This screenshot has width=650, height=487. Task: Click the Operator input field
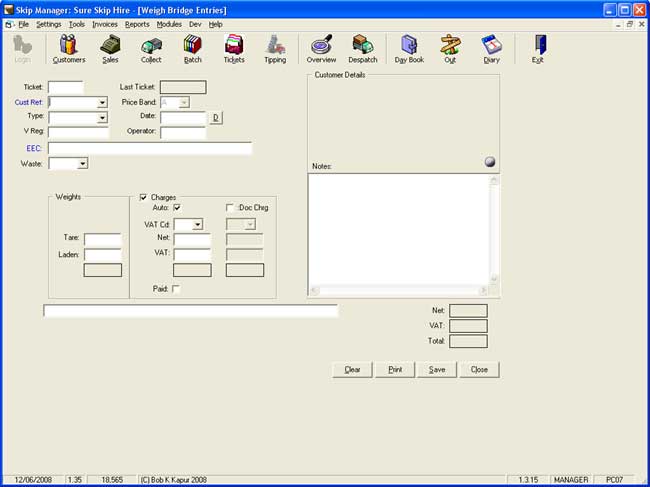point(183,133)
